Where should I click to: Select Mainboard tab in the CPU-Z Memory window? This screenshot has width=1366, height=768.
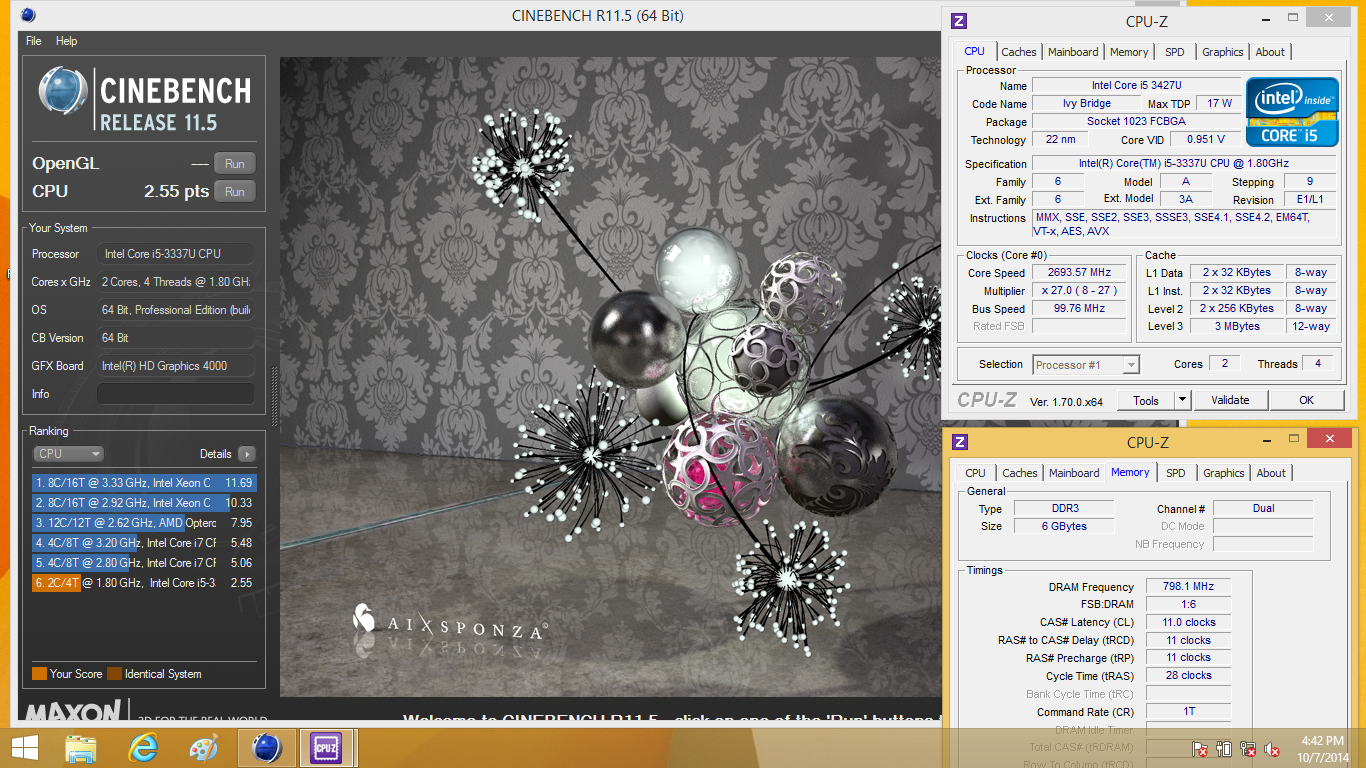[x=1074, y=473]
